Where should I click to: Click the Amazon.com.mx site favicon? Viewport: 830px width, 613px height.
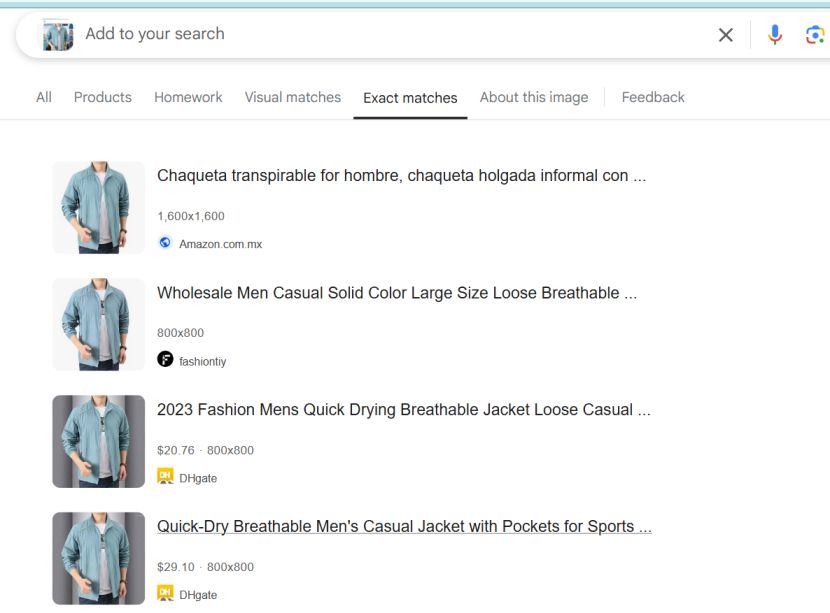coord(164,242)
